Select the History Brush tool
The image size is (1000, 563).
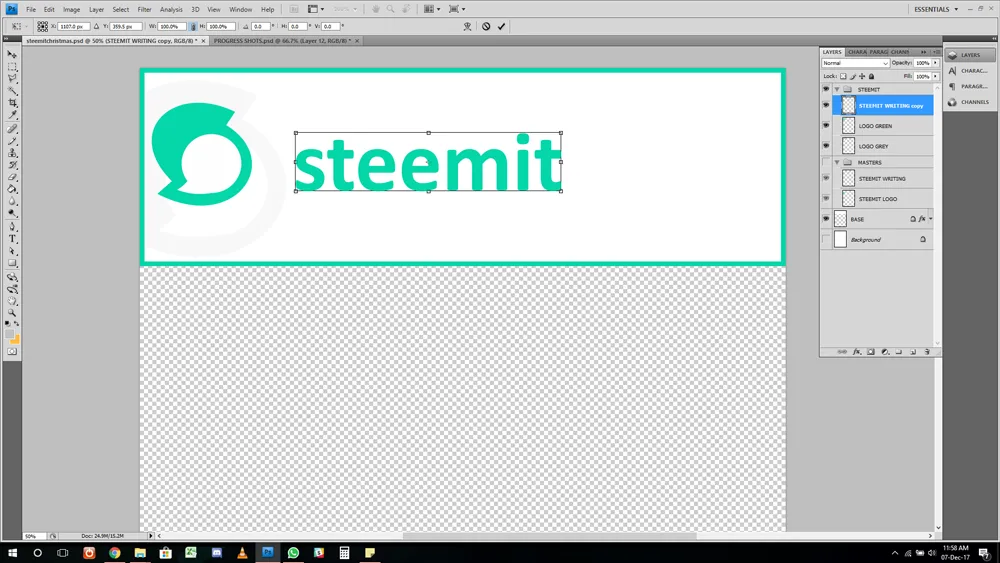(12, 165)
